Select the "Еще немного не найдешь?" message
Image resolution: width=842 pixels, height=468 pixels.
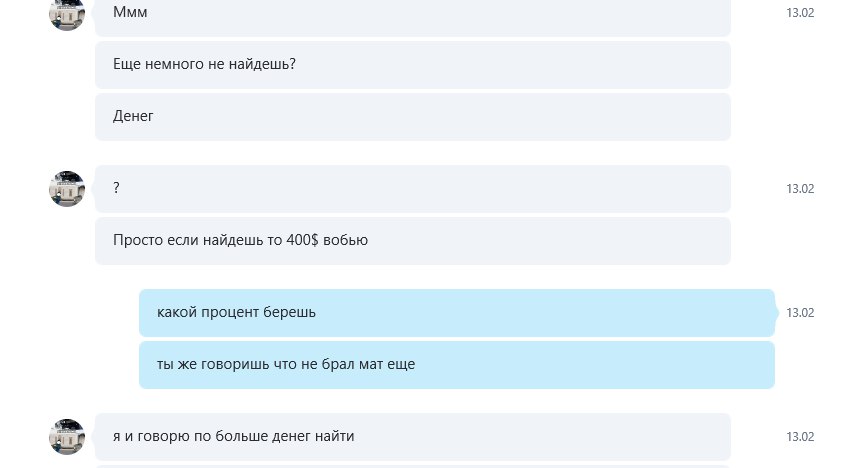pyautogui.click(x=412, y=65)
